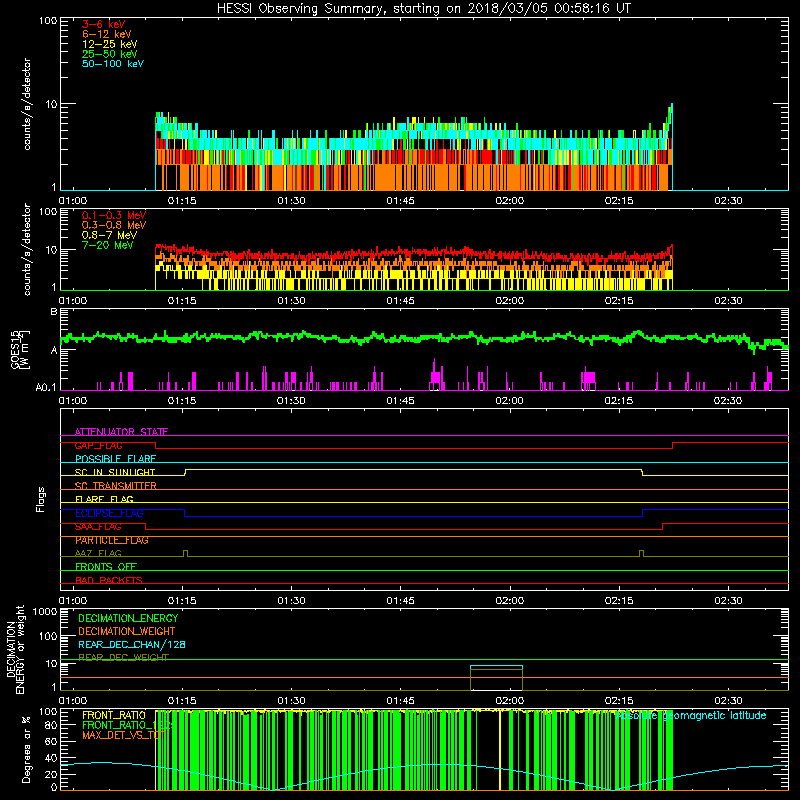Select the cyan 50-100 keV legend entry
The width and height of the screenshot is (800, 800).
tap(113, 64)
